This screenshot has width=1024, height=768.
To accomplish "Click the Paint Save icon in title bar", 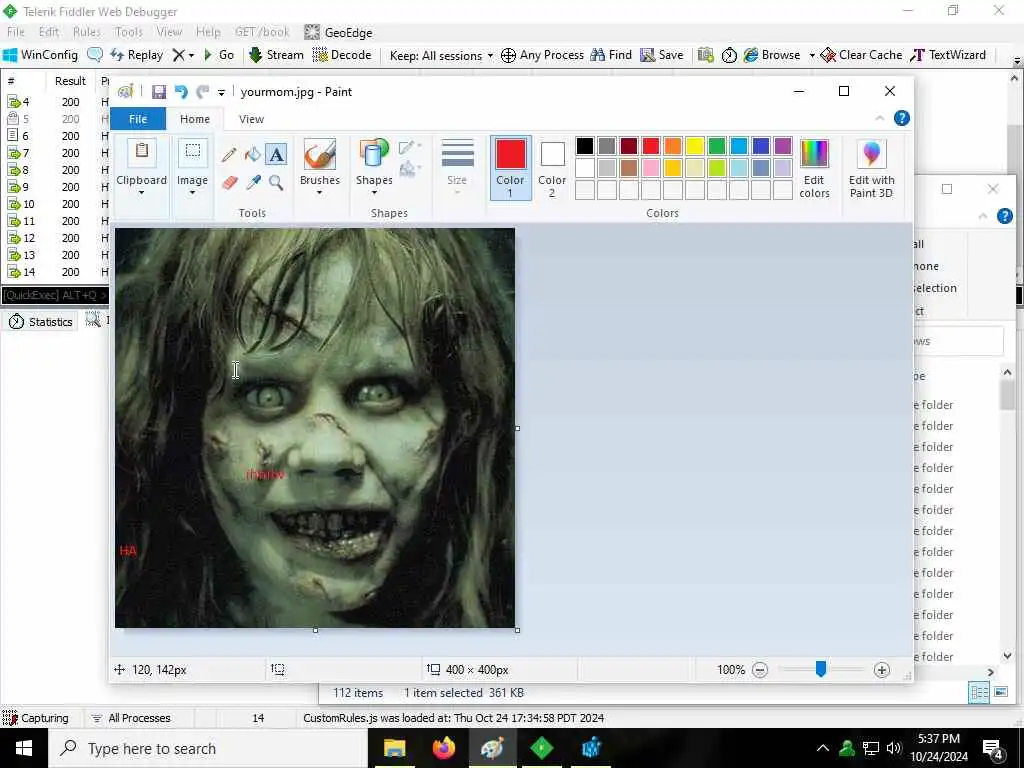I will (159, 92).
